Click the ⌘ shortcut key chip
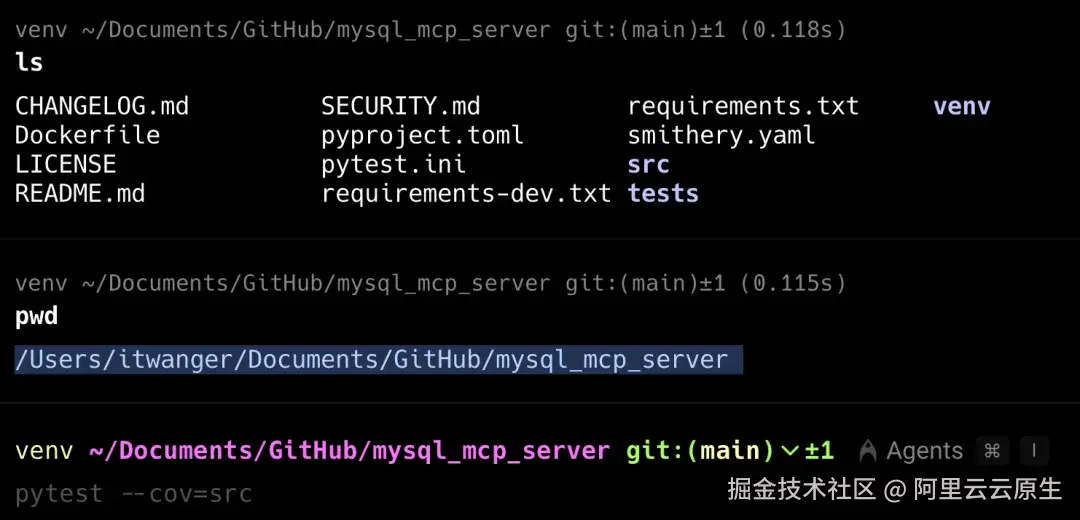Viewport: 1080px width, 520px height. [992, 451]
